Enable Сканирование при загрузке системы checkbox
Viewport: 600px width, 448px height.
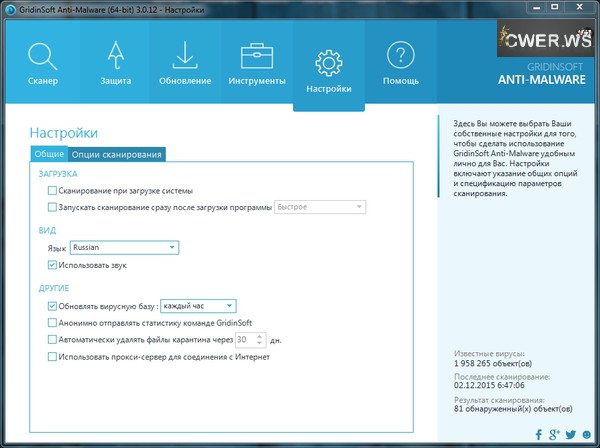pos(53,190)
